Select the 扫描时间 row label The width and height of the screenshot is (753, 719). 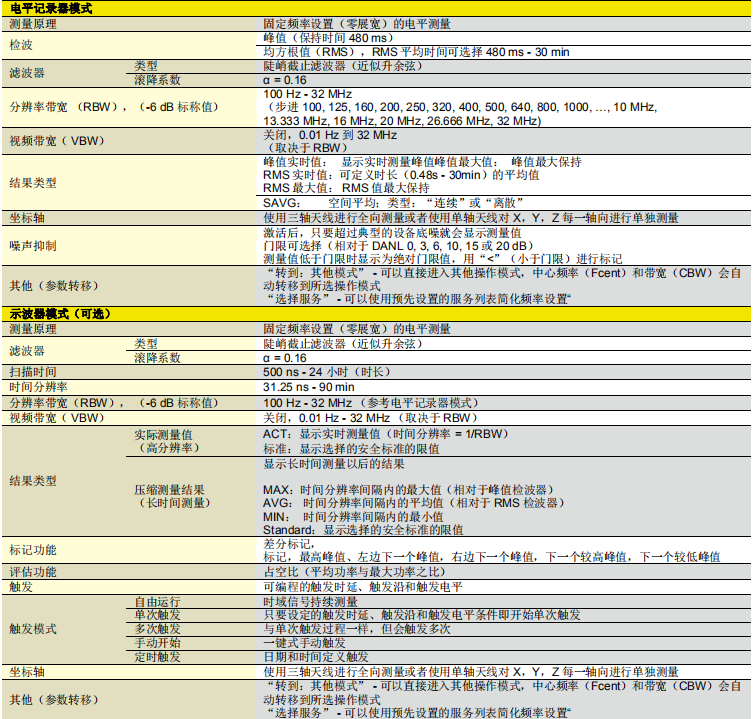[x=33, y=372]
